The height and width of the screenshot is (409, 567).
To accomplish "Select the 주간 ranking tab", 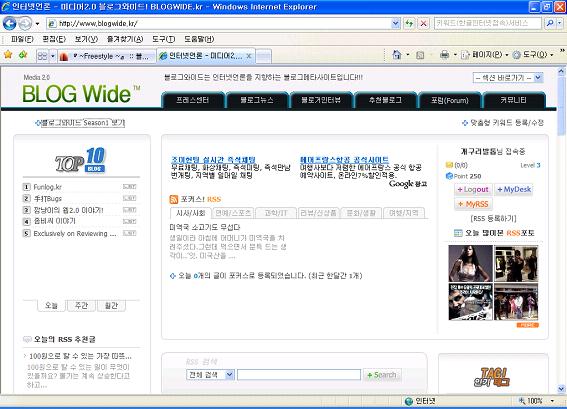I will [81, 306].
